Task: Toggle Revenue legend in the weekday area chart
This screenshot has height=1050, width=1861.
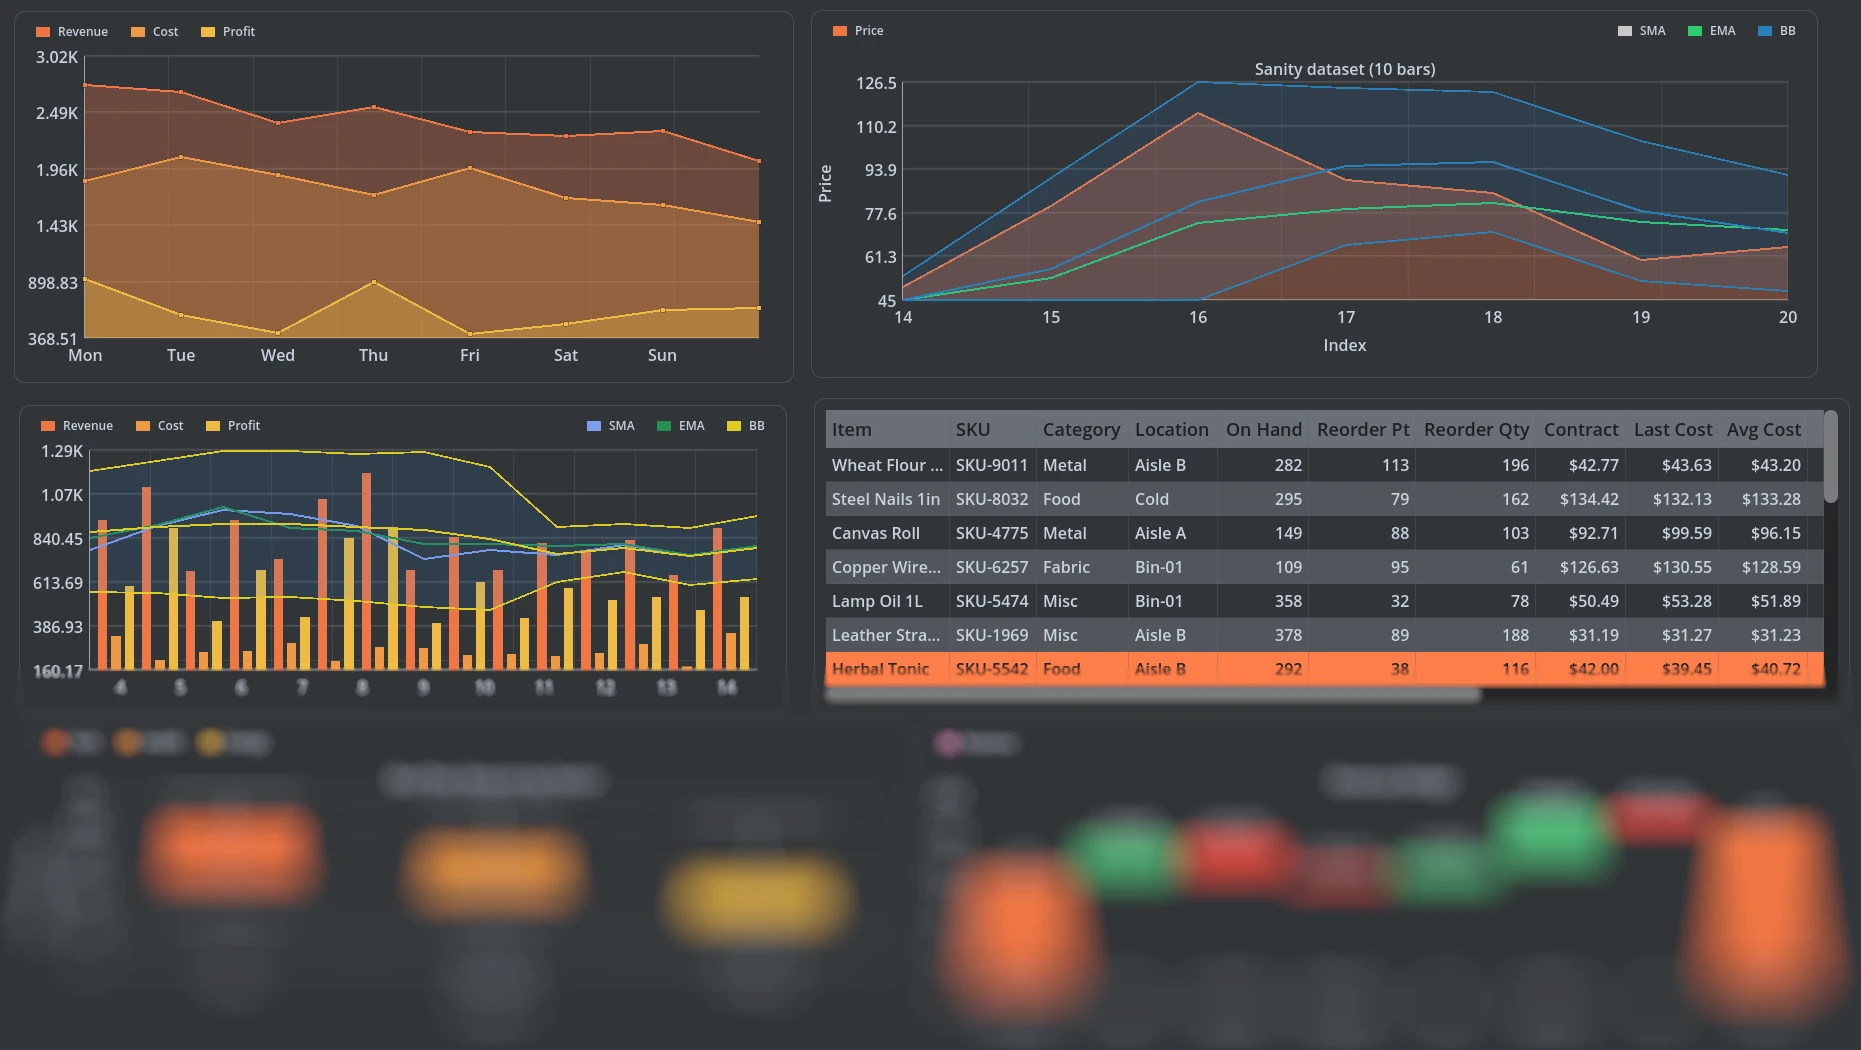Action: click(x=71, y=32)
